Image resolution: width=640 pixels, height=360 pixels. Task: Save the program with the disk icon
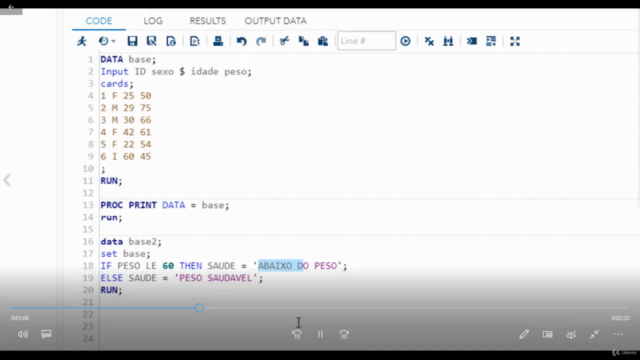coord(132,41)
